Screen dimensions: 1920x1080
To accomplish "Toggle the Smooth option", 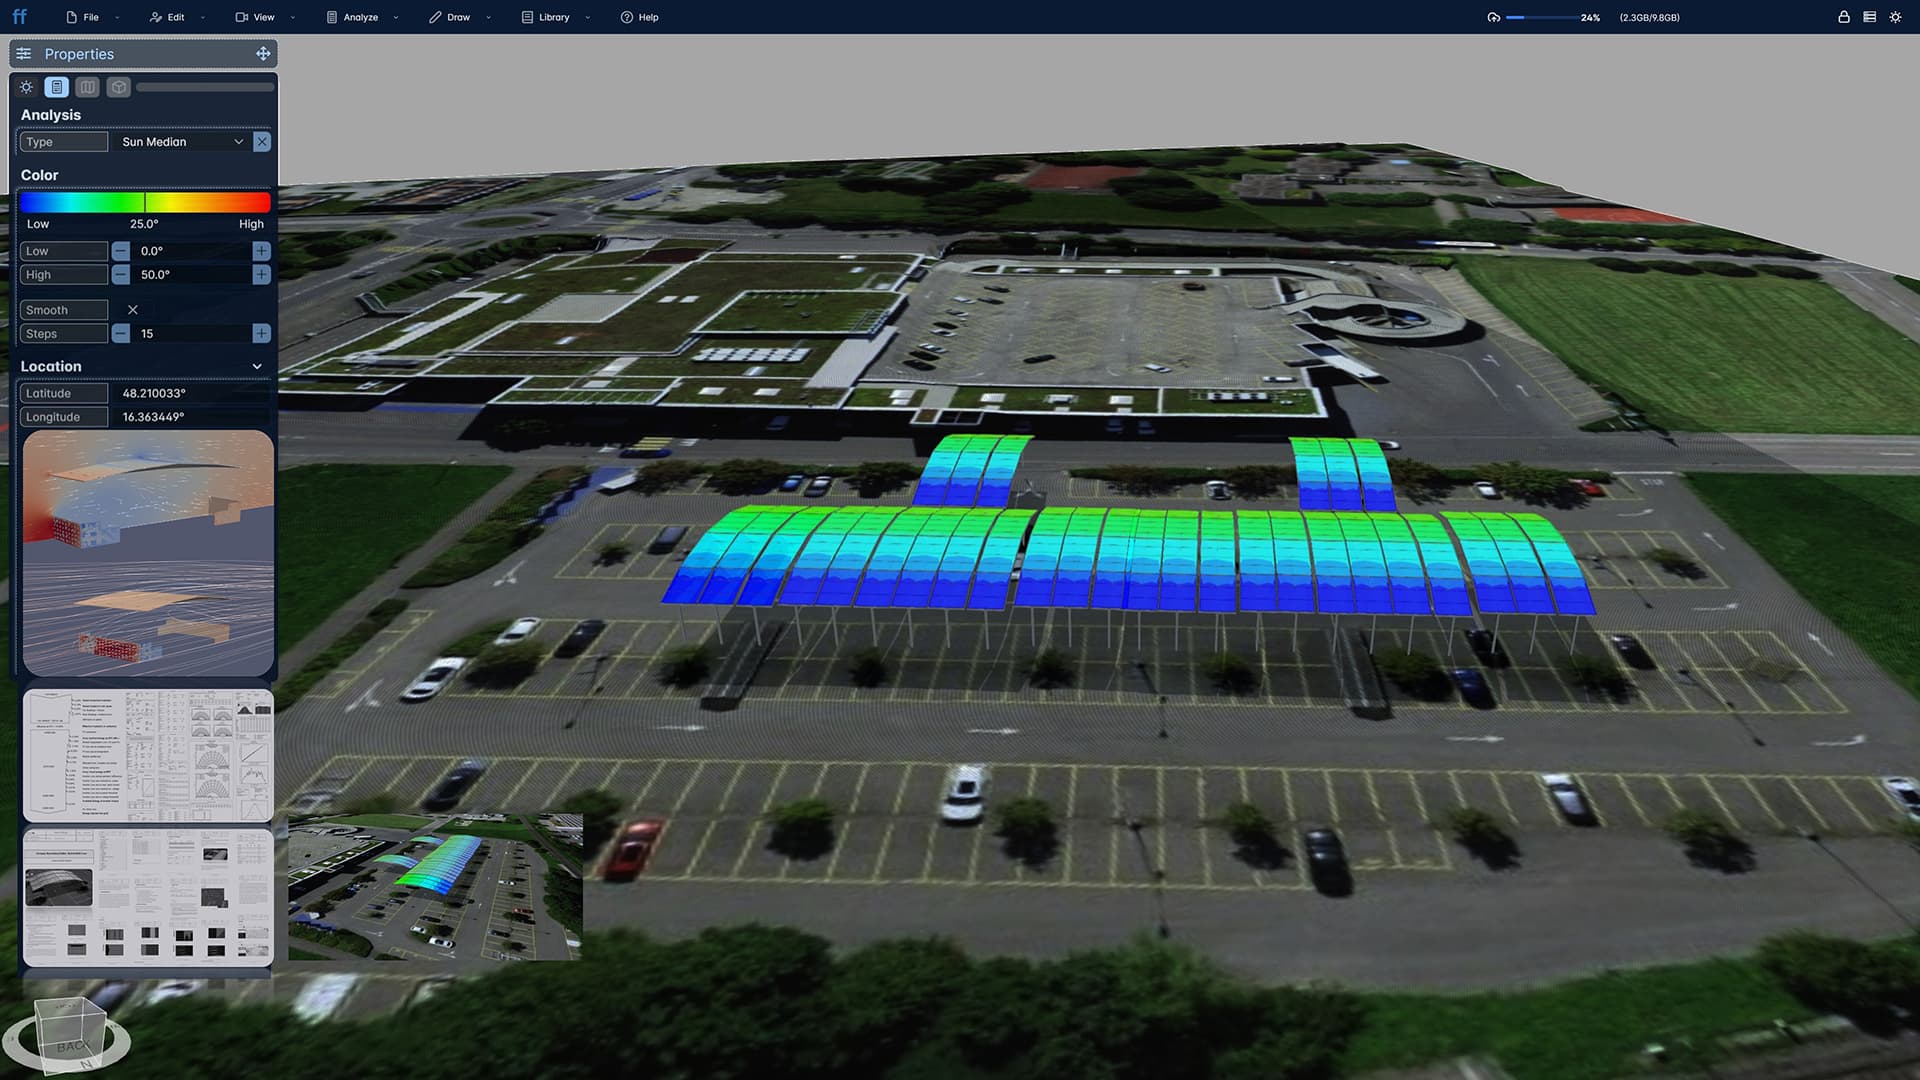I will (x=133, y=310).
